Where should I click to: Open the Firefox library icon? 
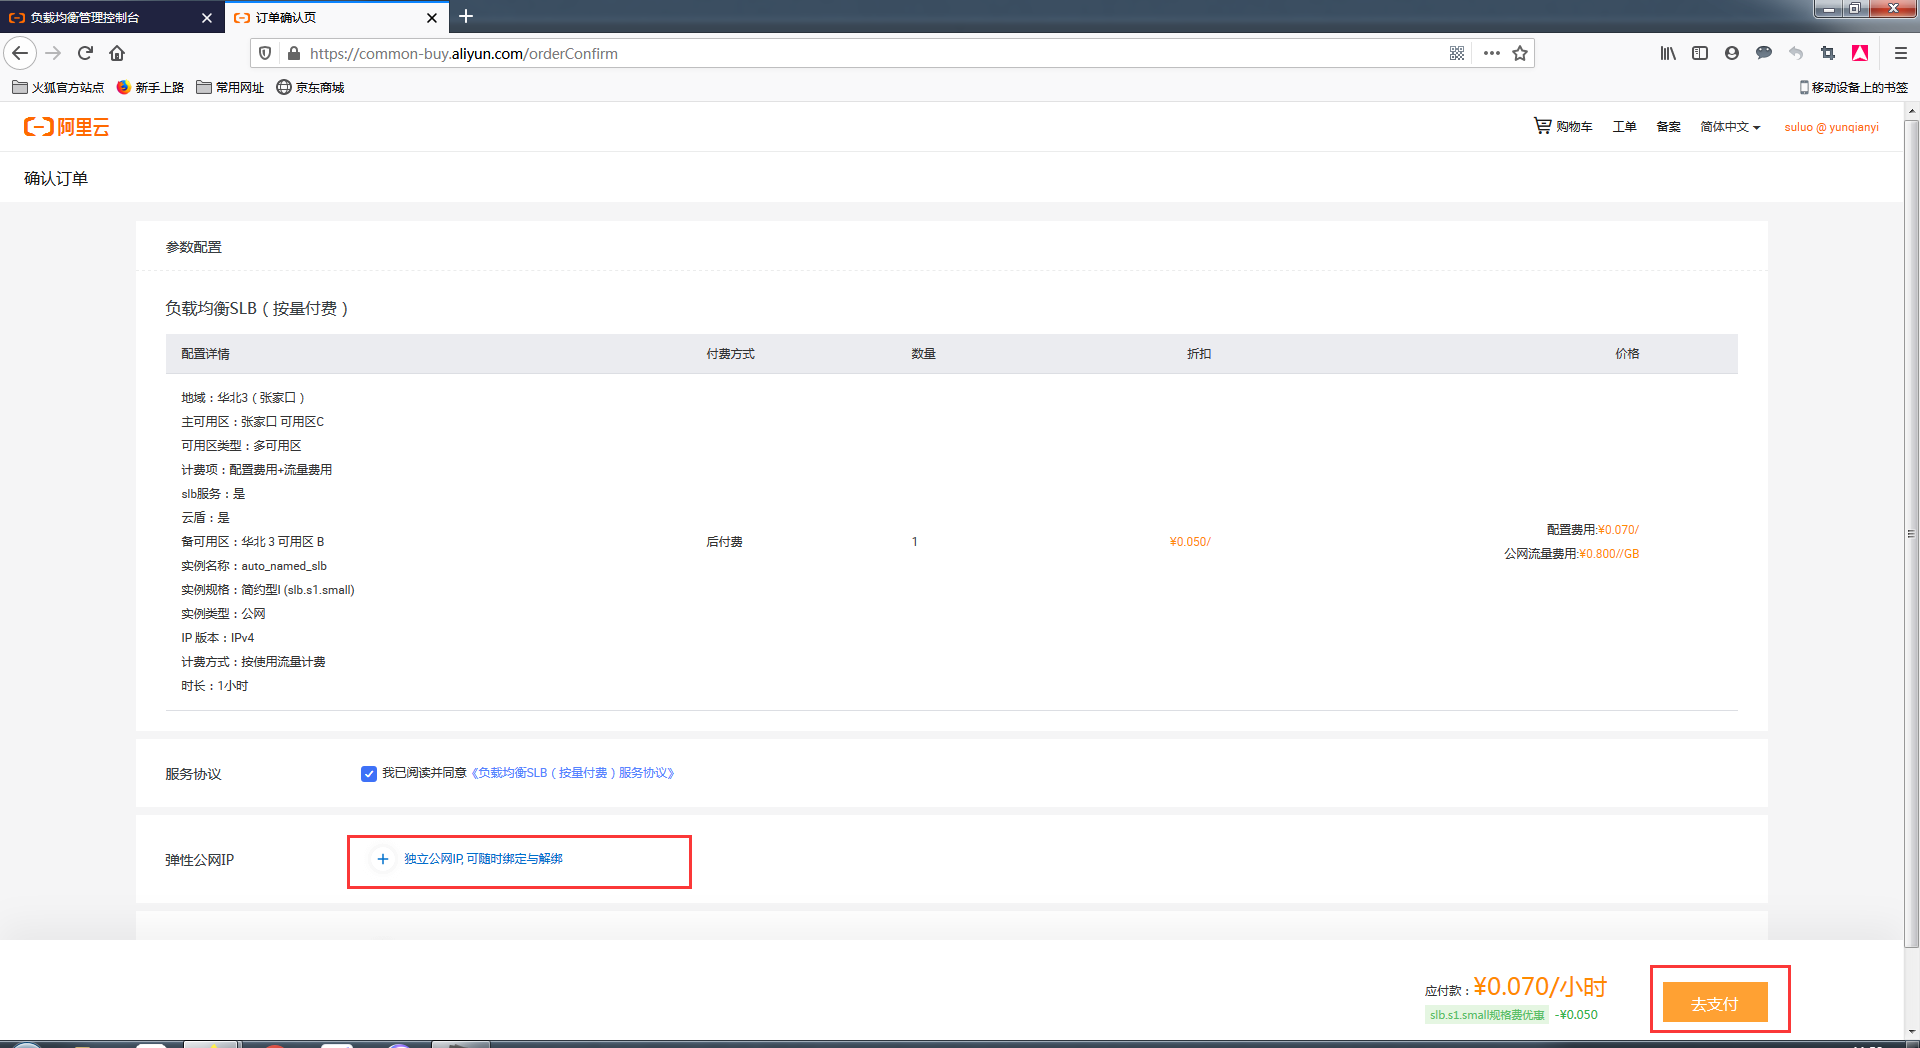(x=1668, y=54)
